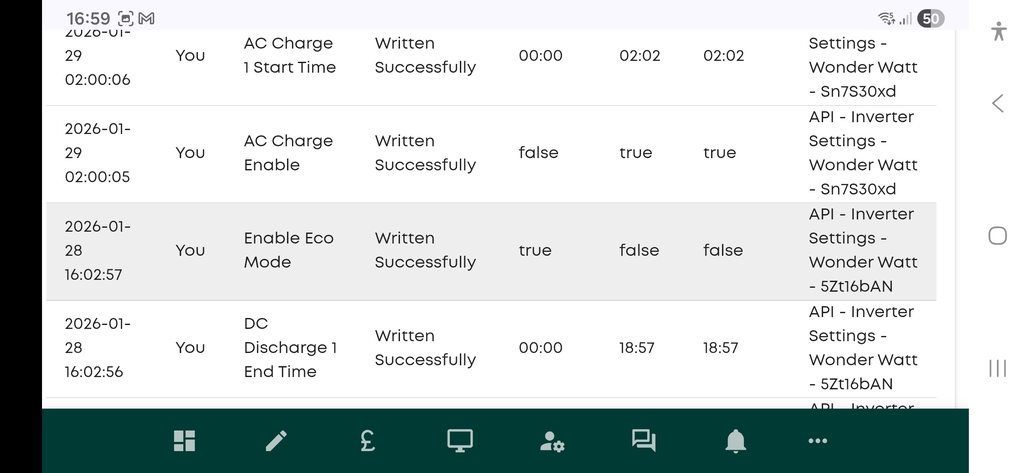Click the AC Charge Enable setting name

coord(288,153)
